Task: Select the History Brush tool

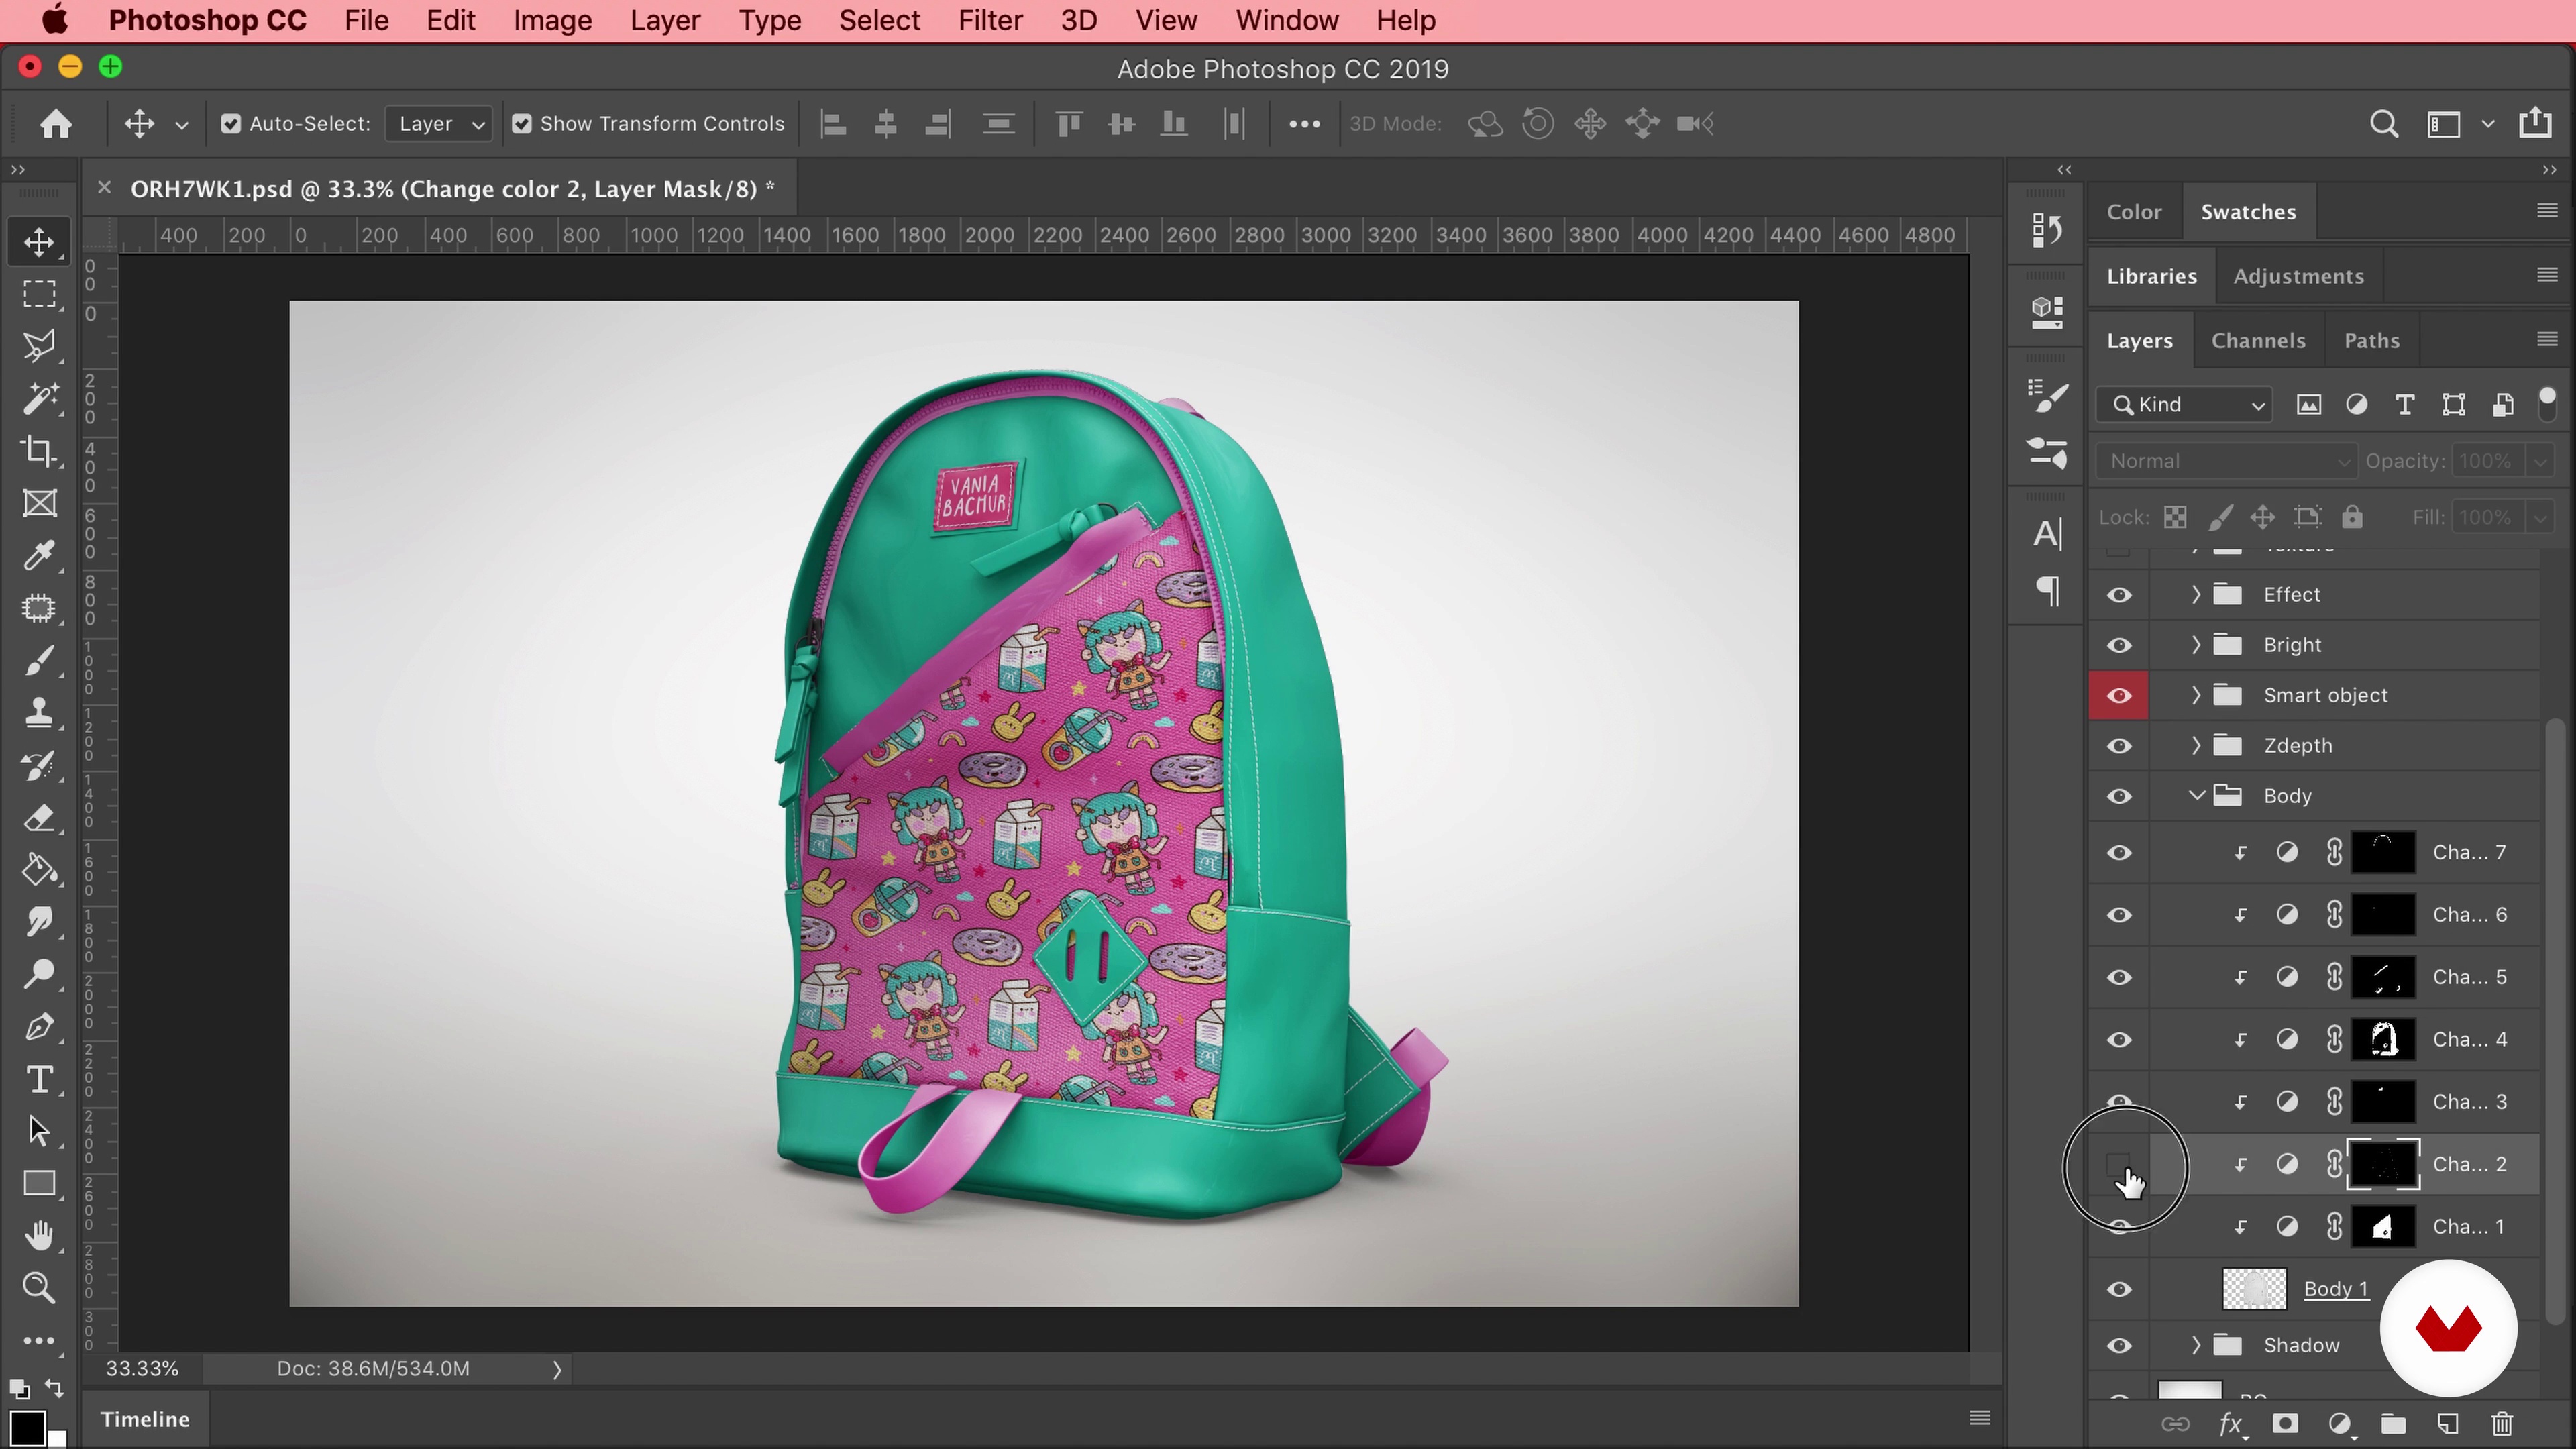Action: (x=39, y=766)
